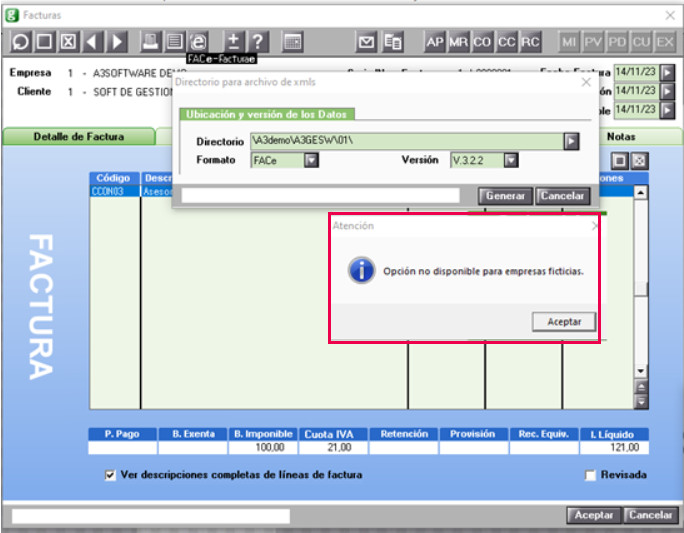Viewport: 684px width, 533px height.
Task: Click the Cuota IVA value 21,00
Action: [x=333, y=448]
